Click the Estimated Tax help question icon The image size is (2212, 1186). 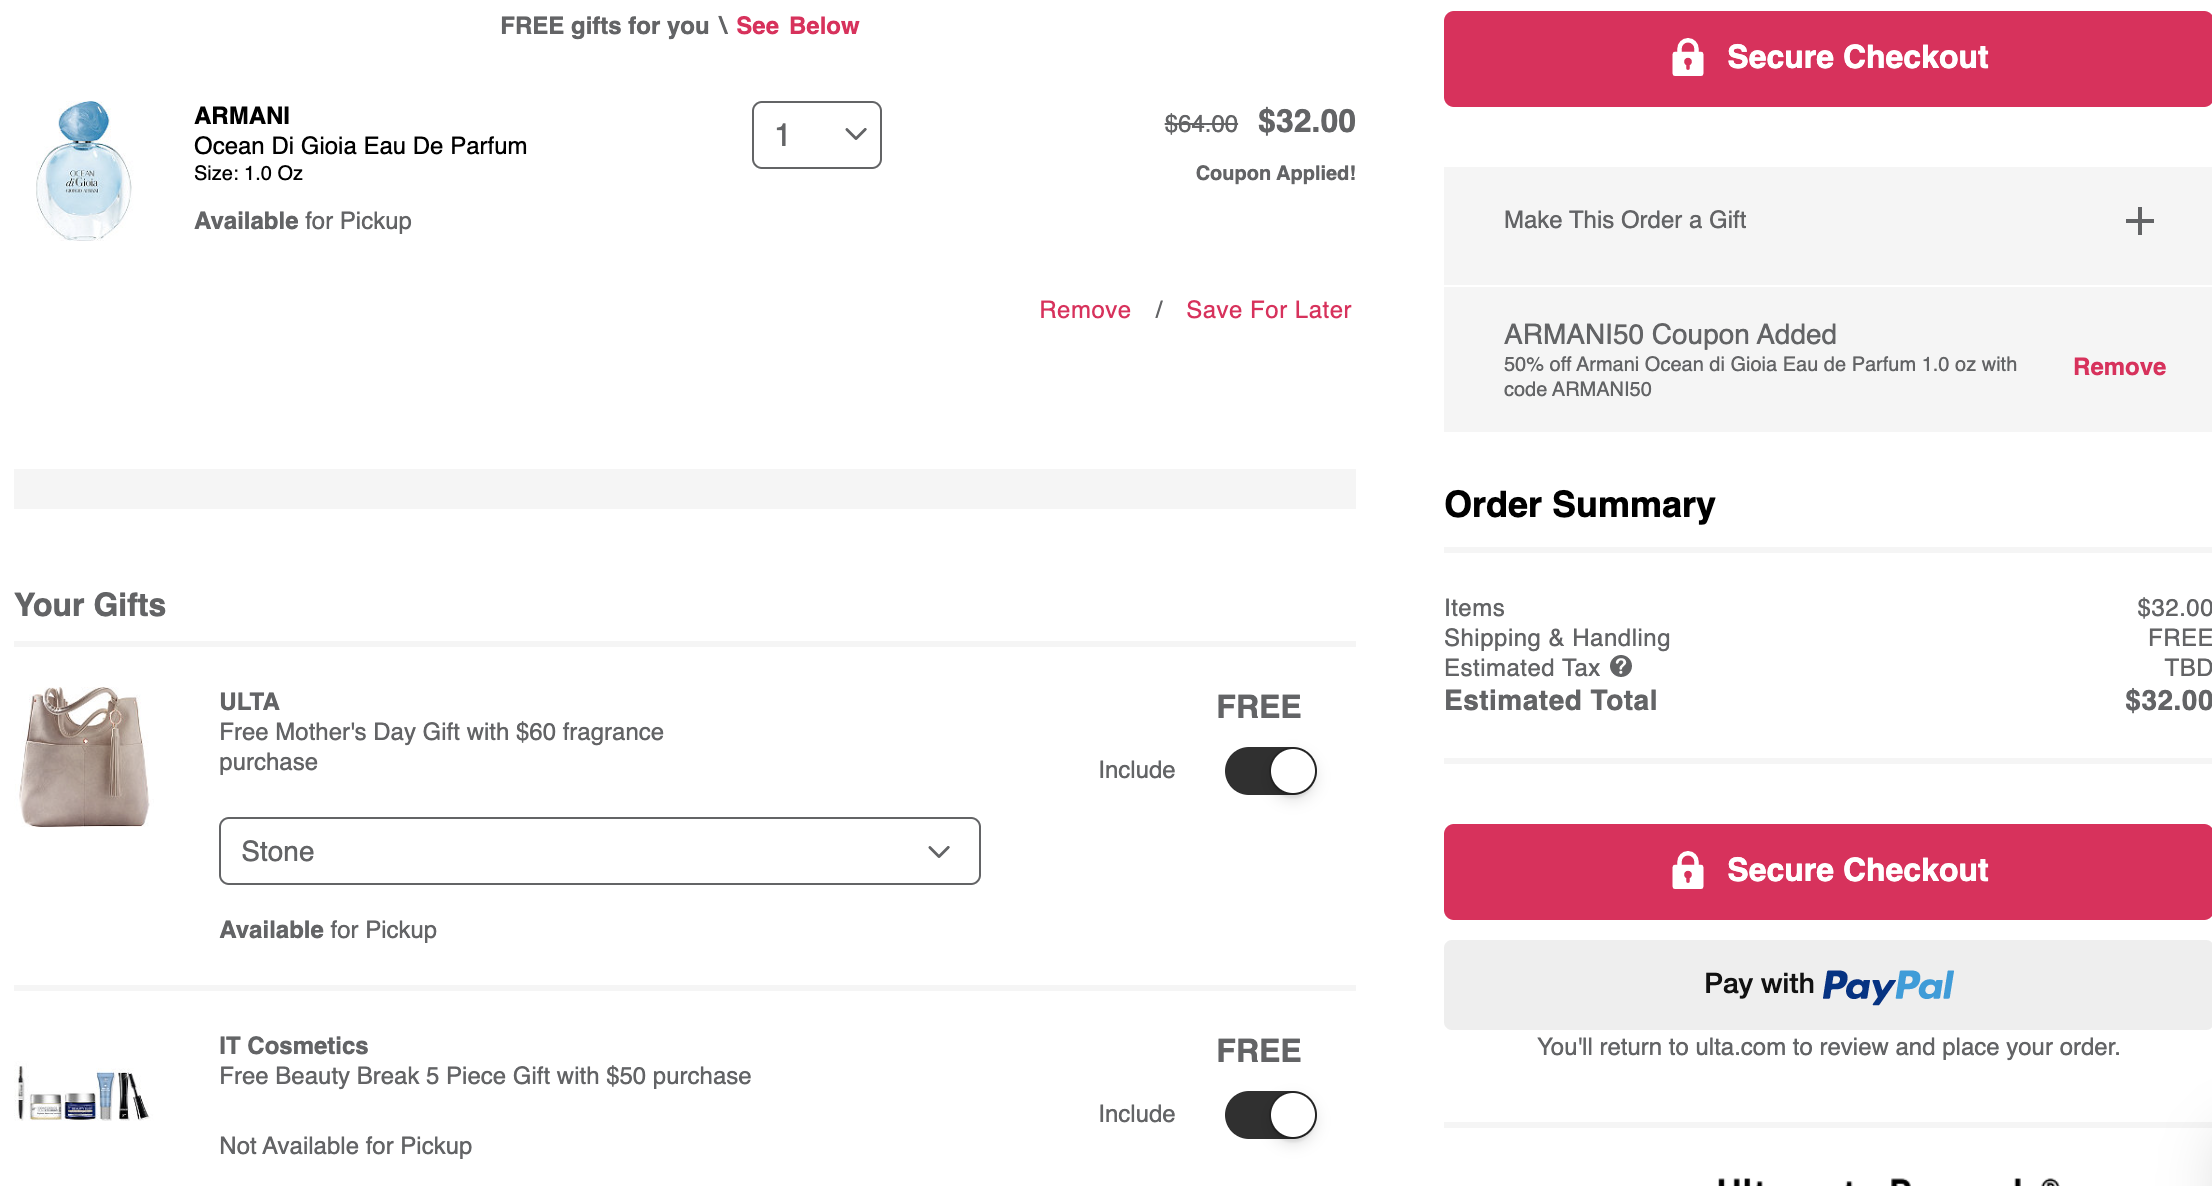click(x=1621, y=666)
